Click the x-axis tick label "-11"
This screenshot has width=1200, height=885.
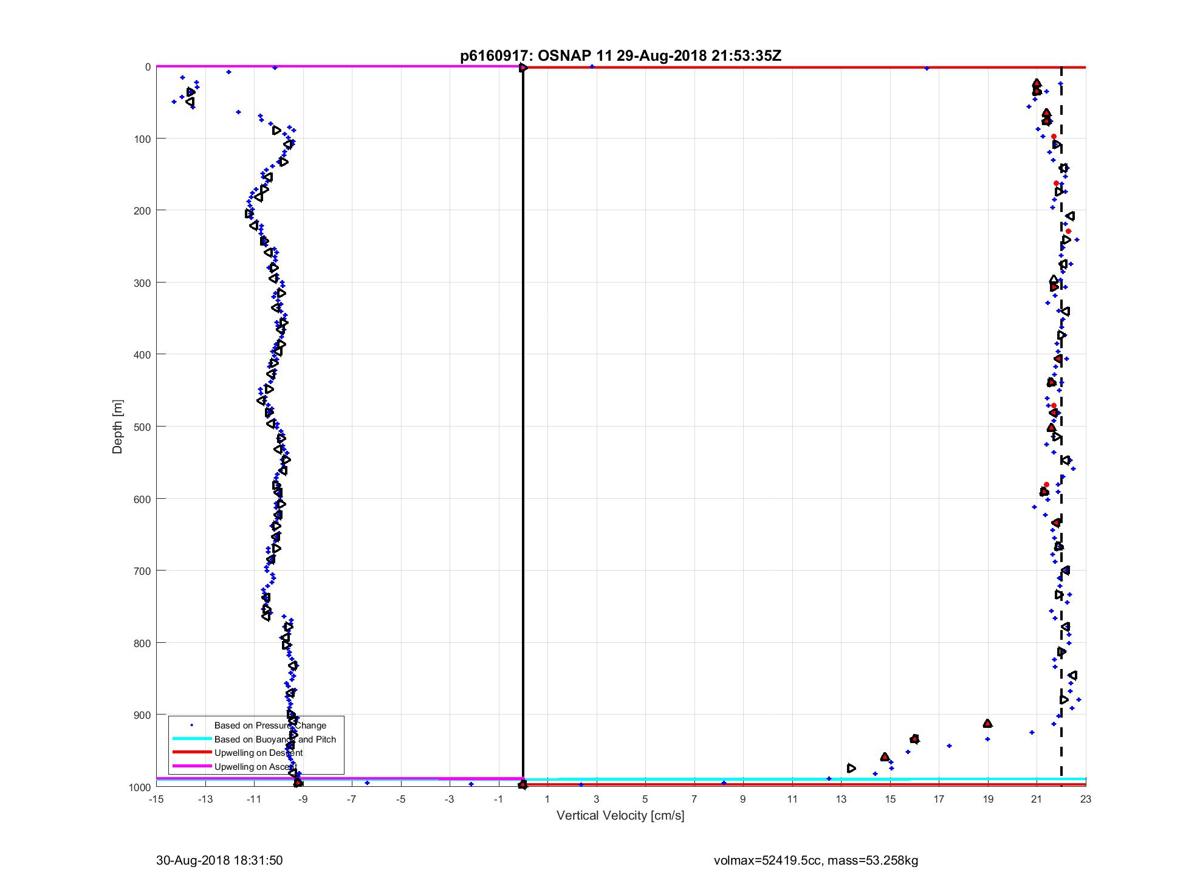(x=254, y=799)
